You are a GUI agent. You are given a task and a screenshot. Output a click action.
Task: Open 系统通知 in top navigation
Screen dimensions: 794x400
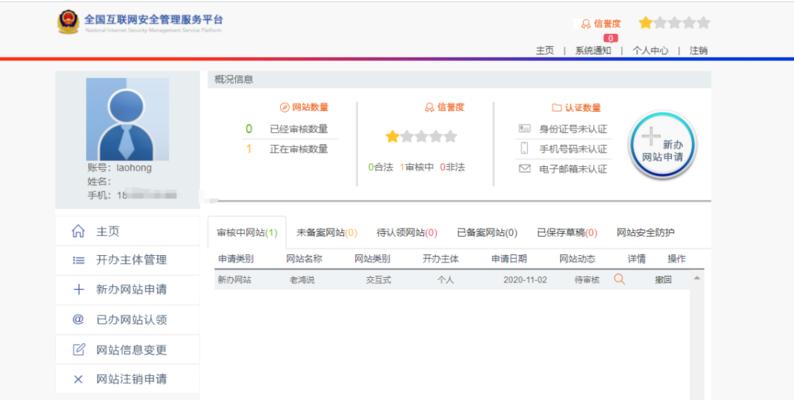[593, 51]
